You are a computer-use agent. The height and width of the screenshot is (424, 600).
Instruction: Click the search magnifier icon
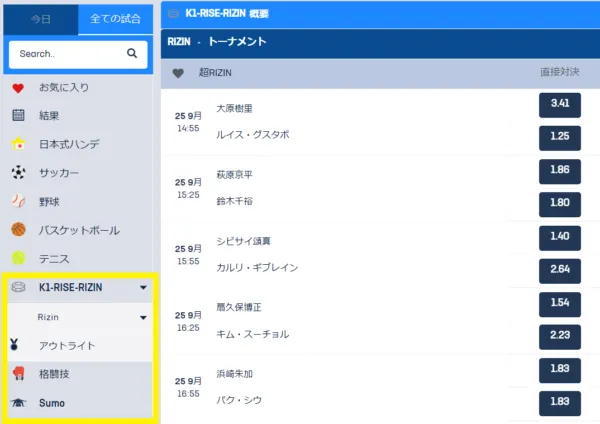click(132, 53)
